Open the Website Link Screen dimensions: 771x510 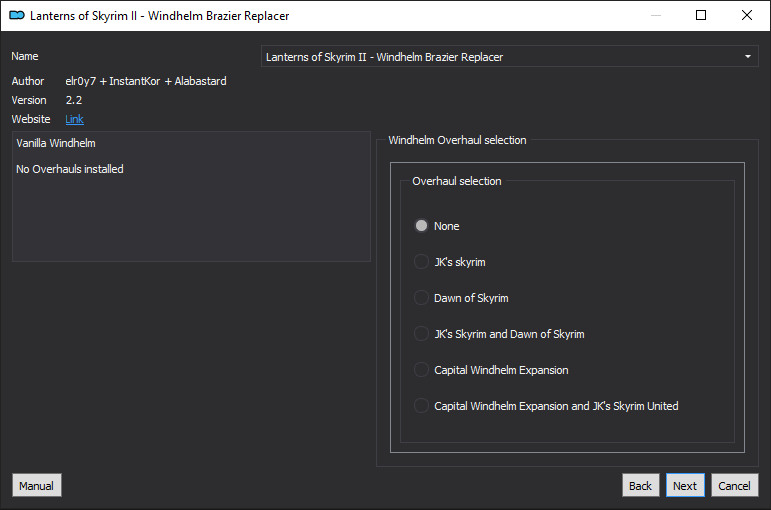pos(74,119)
